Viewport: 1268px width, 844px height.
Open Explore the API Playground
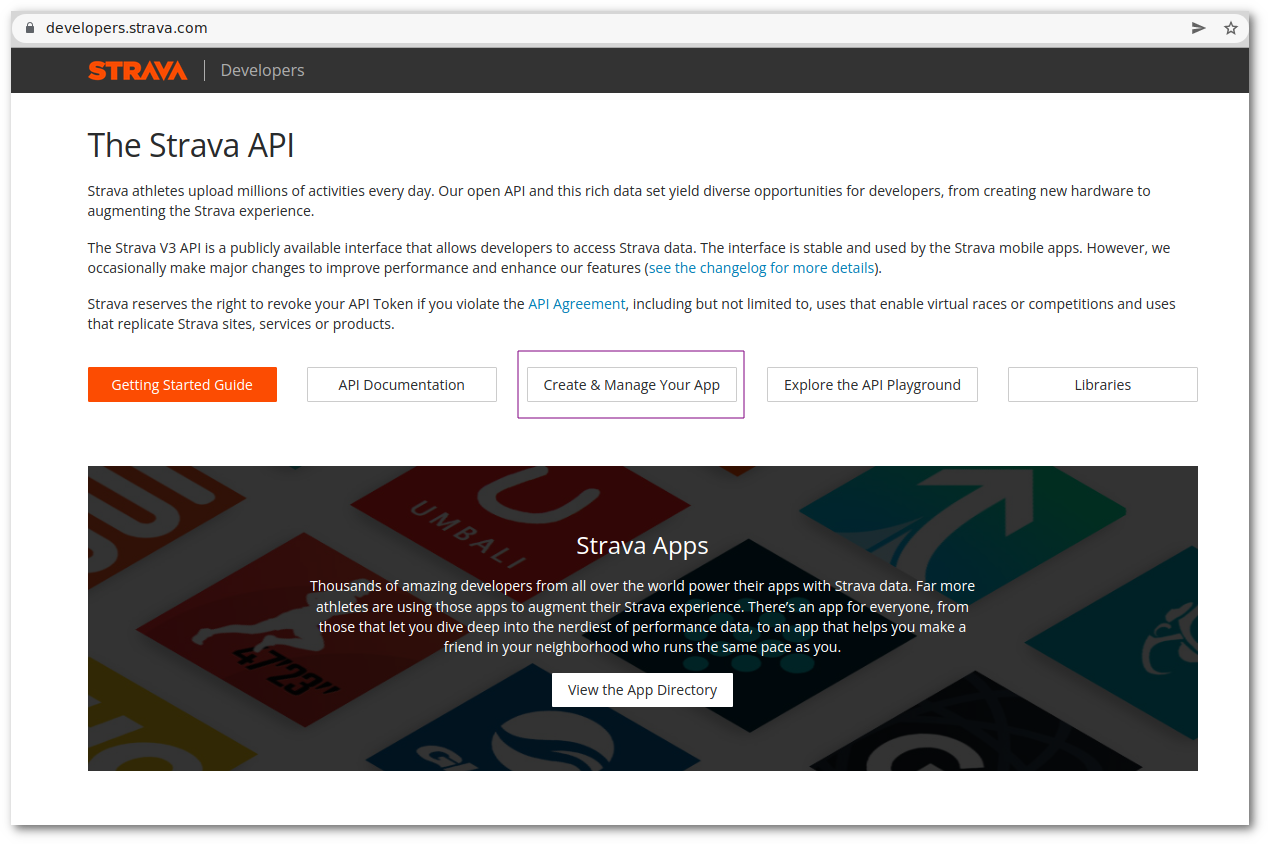click(x=872, y=385)
